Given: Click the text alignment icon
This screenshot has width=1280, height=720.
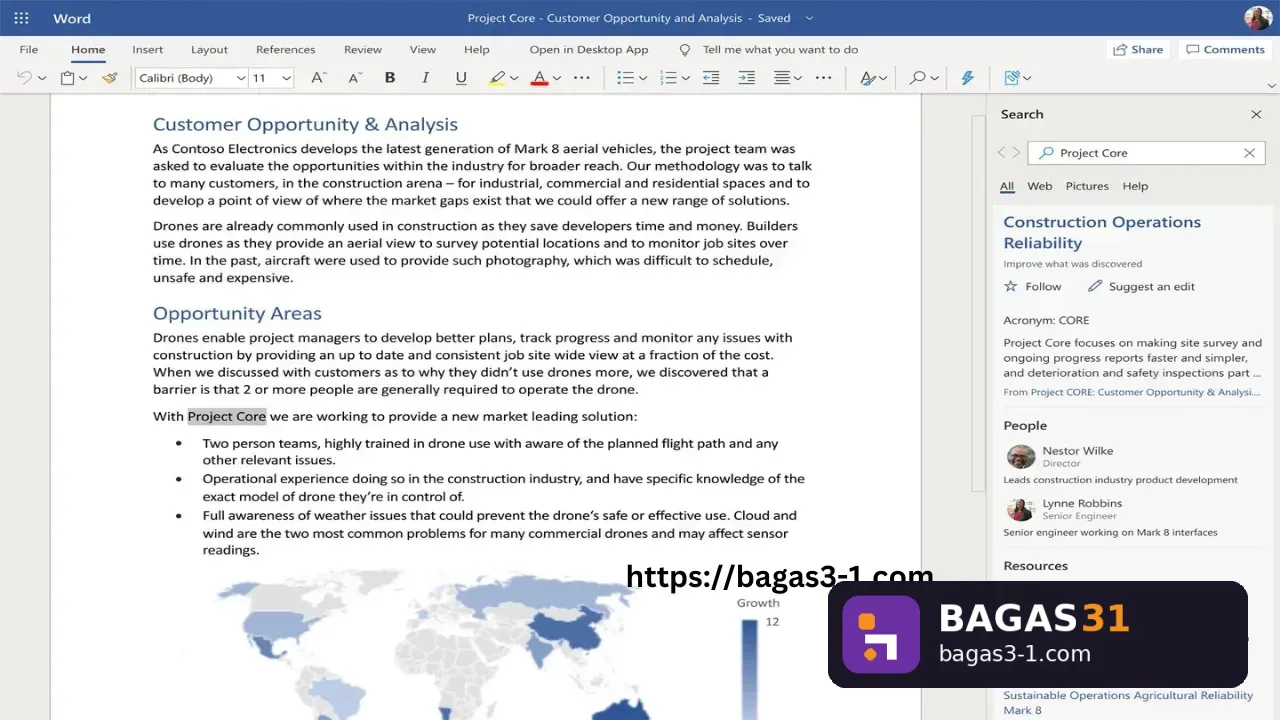Looking at the screenshot, I should click(x=782, y=78).
